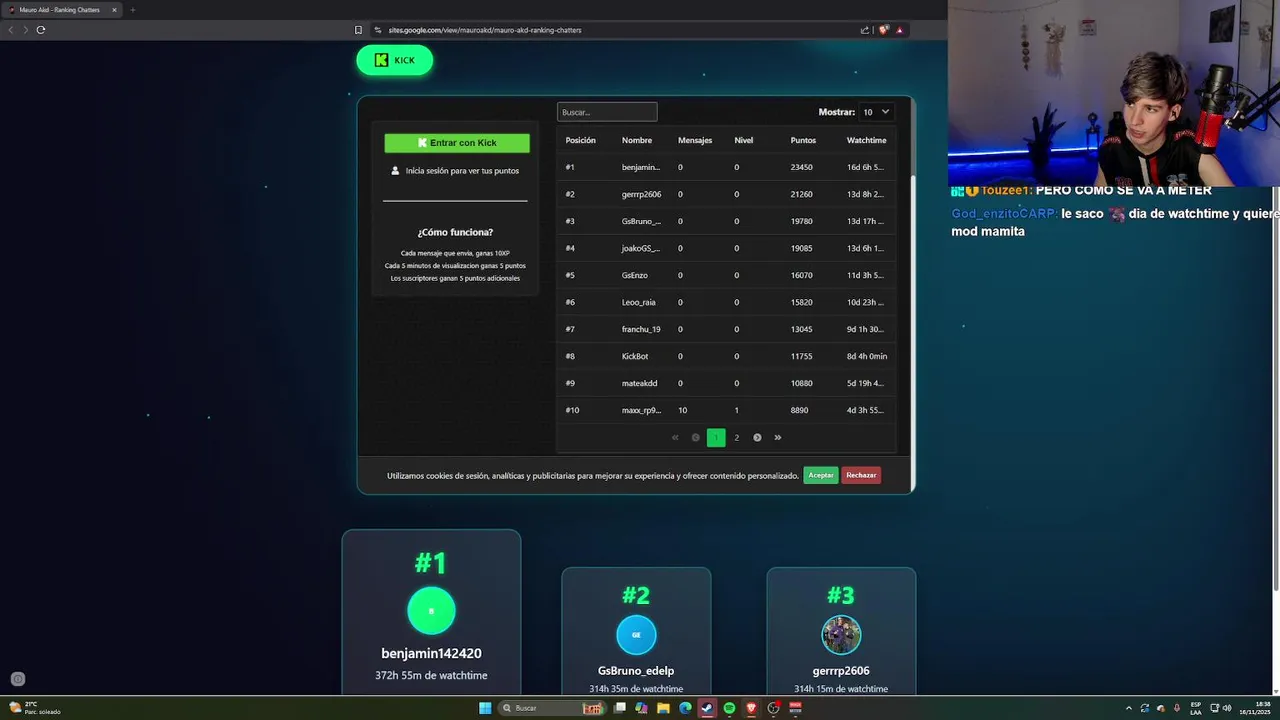Go forward with browser forward arrow
The image size is (1280, 720).
(25, 30)
